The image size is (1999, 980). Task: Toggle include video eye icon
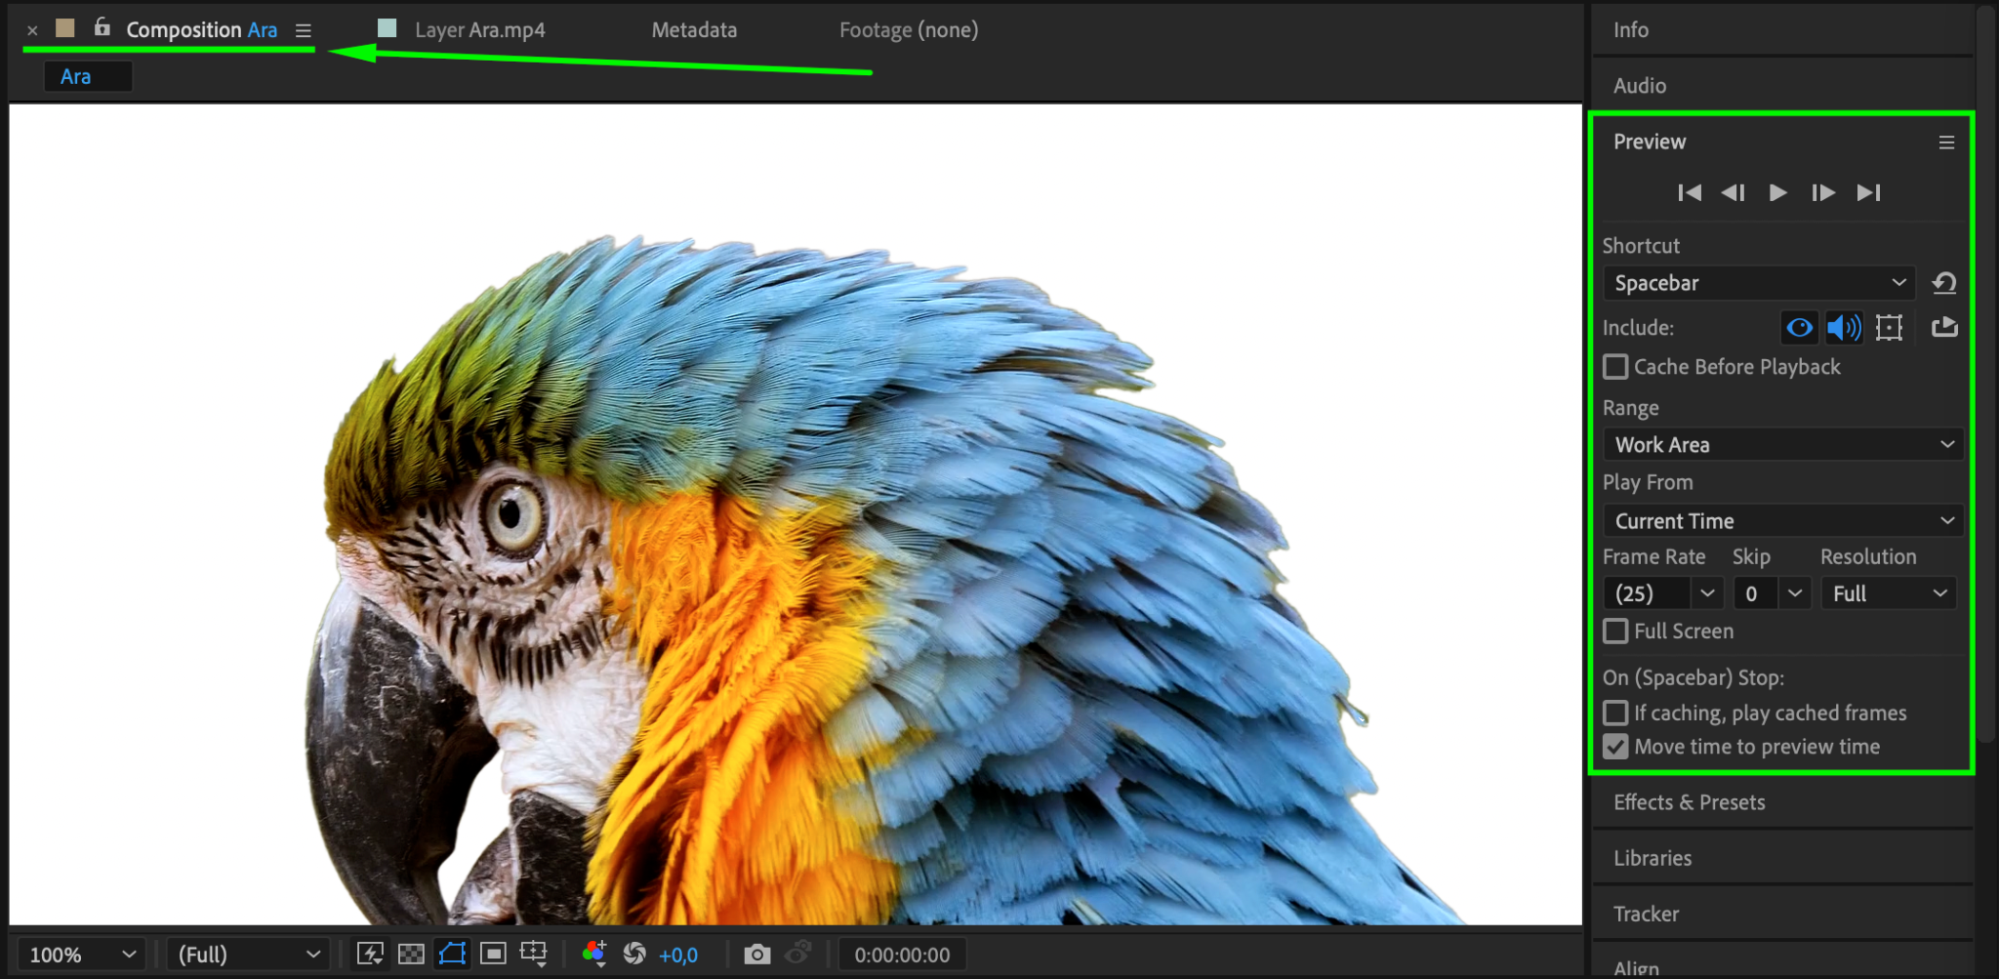pos(1799,327)
